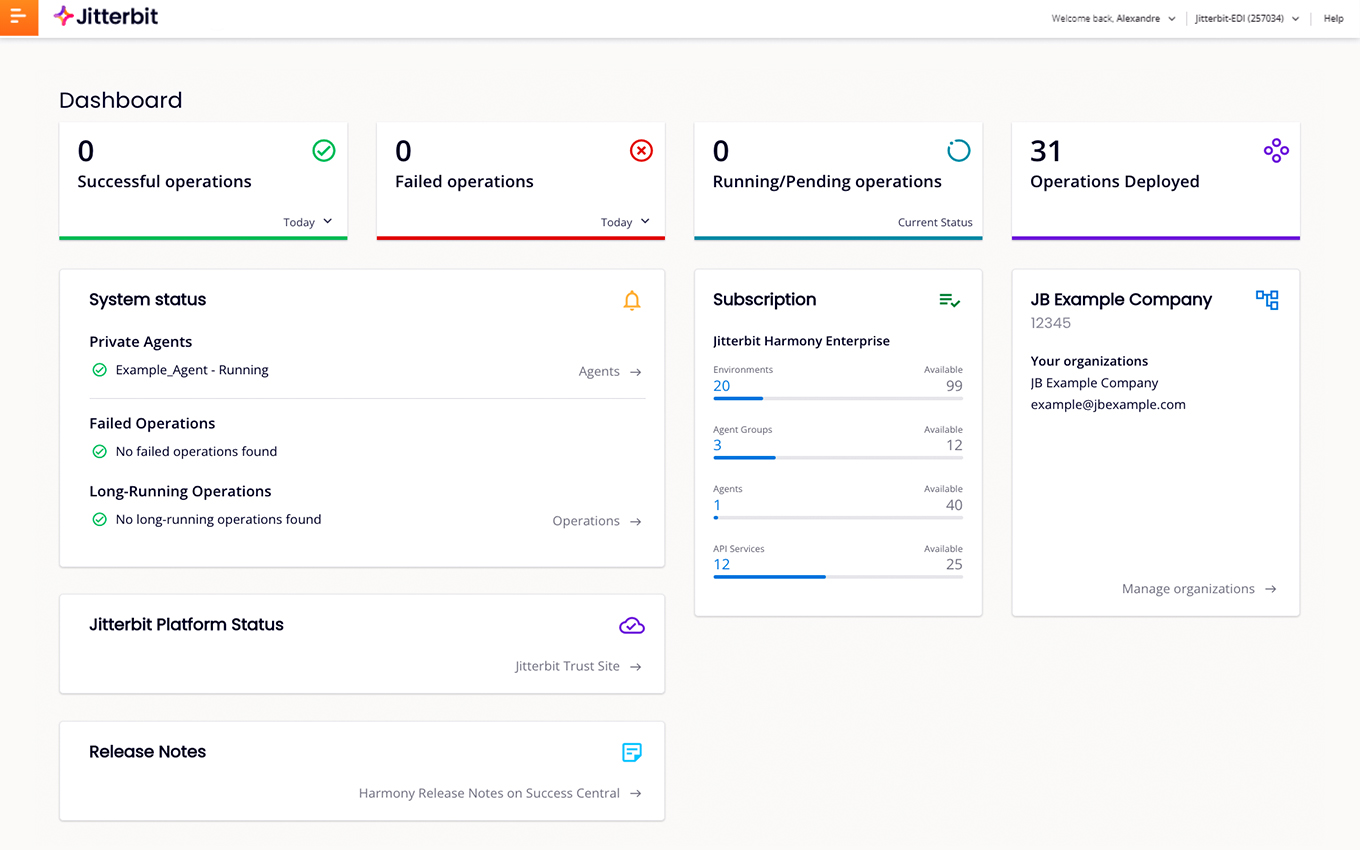The width and height of the screenshot is (1360, 850).
Task: Click the Long-Running Operations heading
Action: 180,492
